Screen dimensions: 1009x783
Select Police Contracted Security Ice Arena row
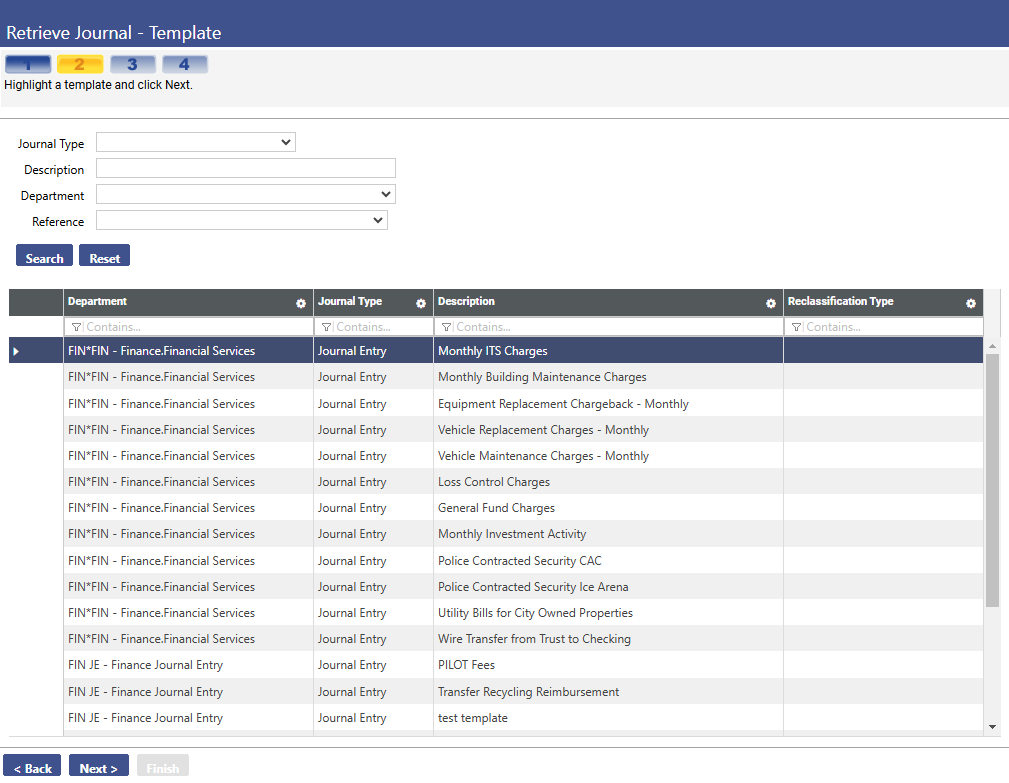click(496, 587)
